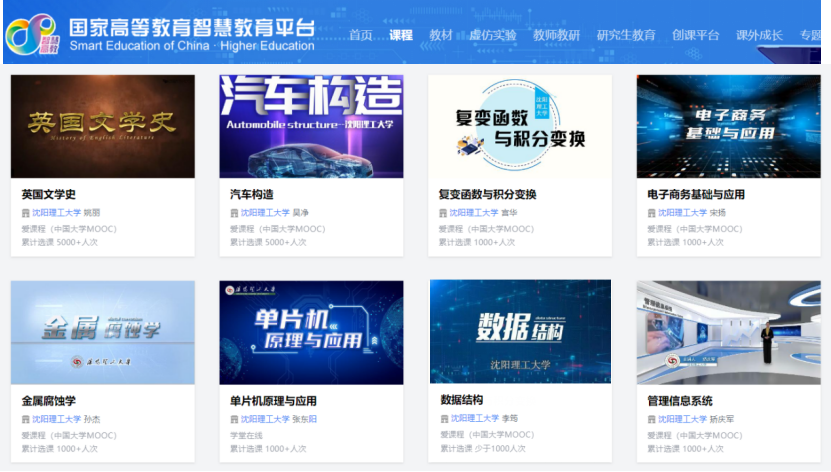The height and width of the screenshot is (472, 831).
Task: Click 沈阳理工大学 link under 复变函数与积分变换
Action: tap(474, 212)
